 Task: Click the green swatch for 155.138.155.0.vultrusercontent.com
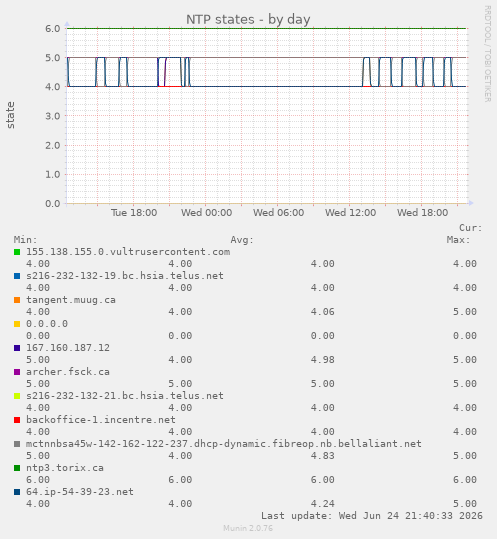17,252
